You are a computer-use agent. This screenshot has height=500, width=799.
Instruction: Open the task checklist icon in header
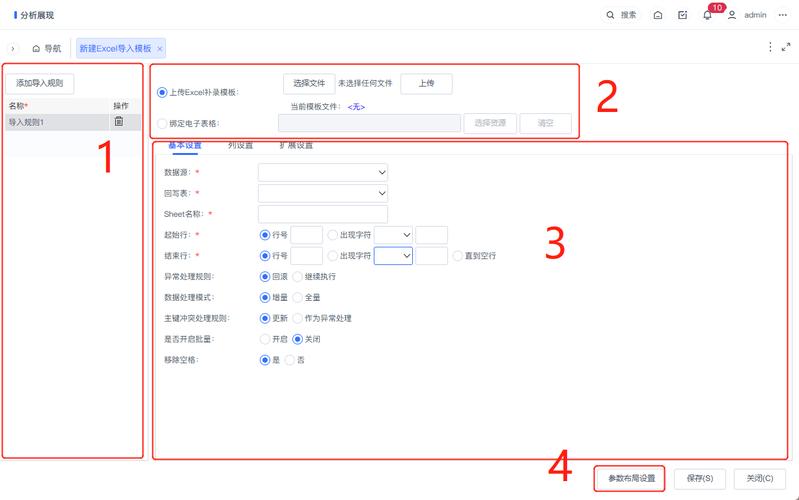pyautogui.click(x=683, y=15)
